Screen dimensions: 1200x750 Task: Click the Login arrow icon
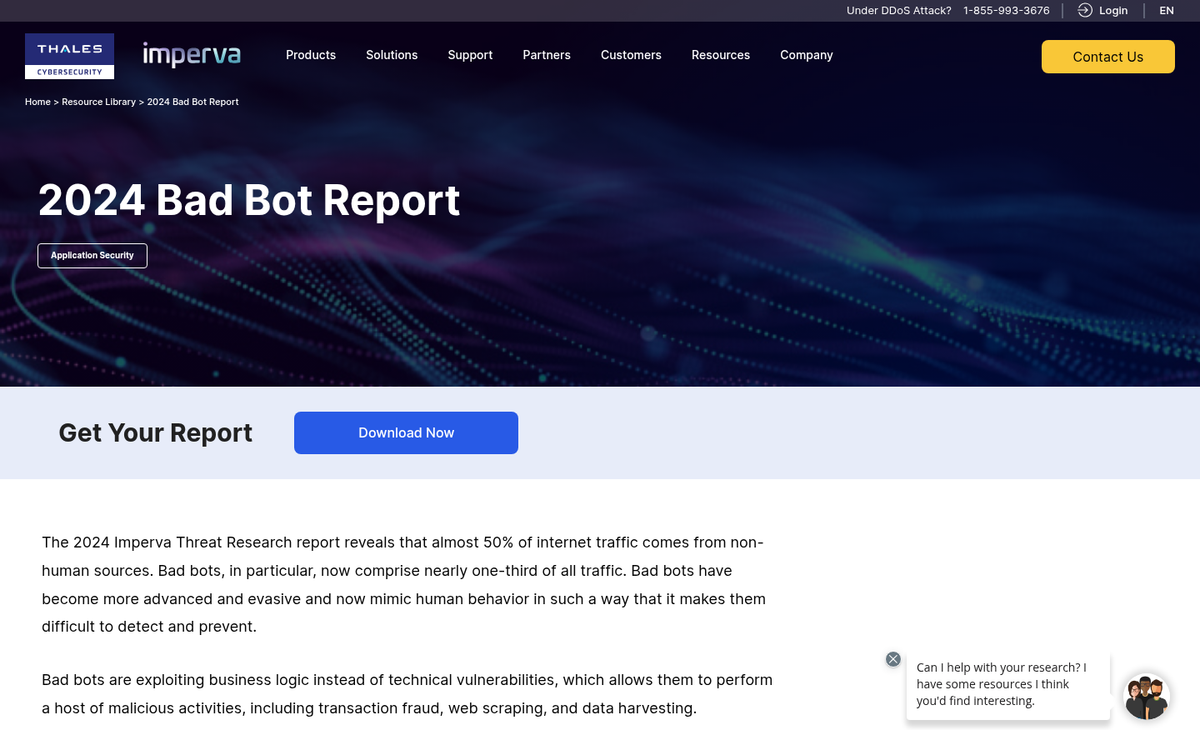coord(1084,10)
